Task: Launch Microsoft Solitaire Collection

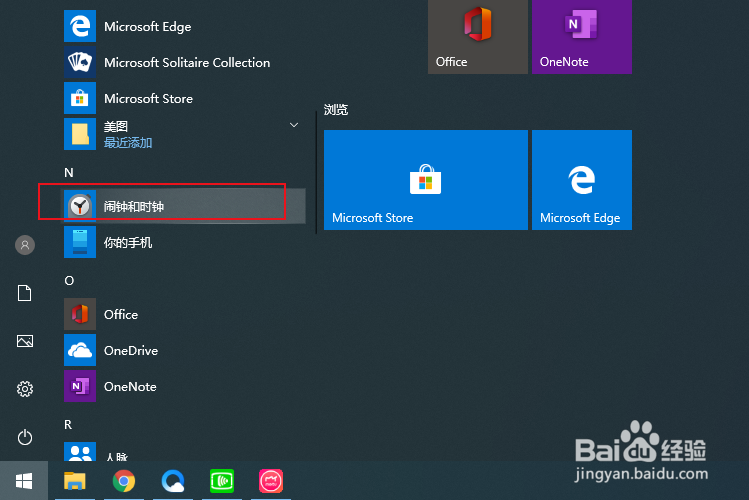Action: click(184, 63)
